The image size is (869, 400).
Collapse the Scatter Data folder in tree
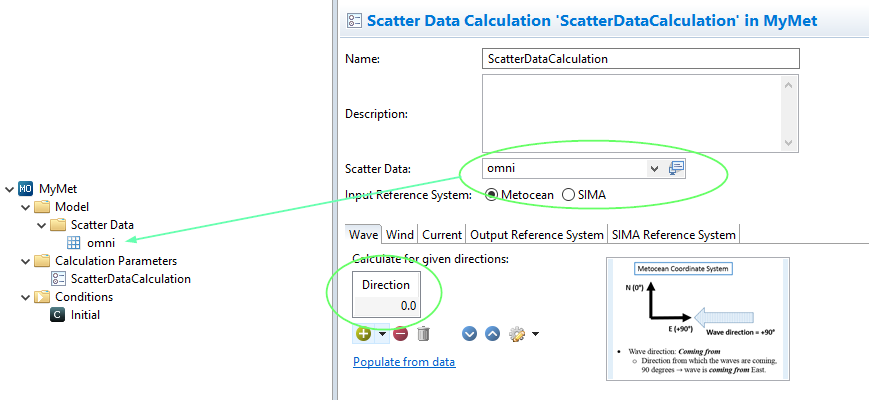[x=42, y=225]
